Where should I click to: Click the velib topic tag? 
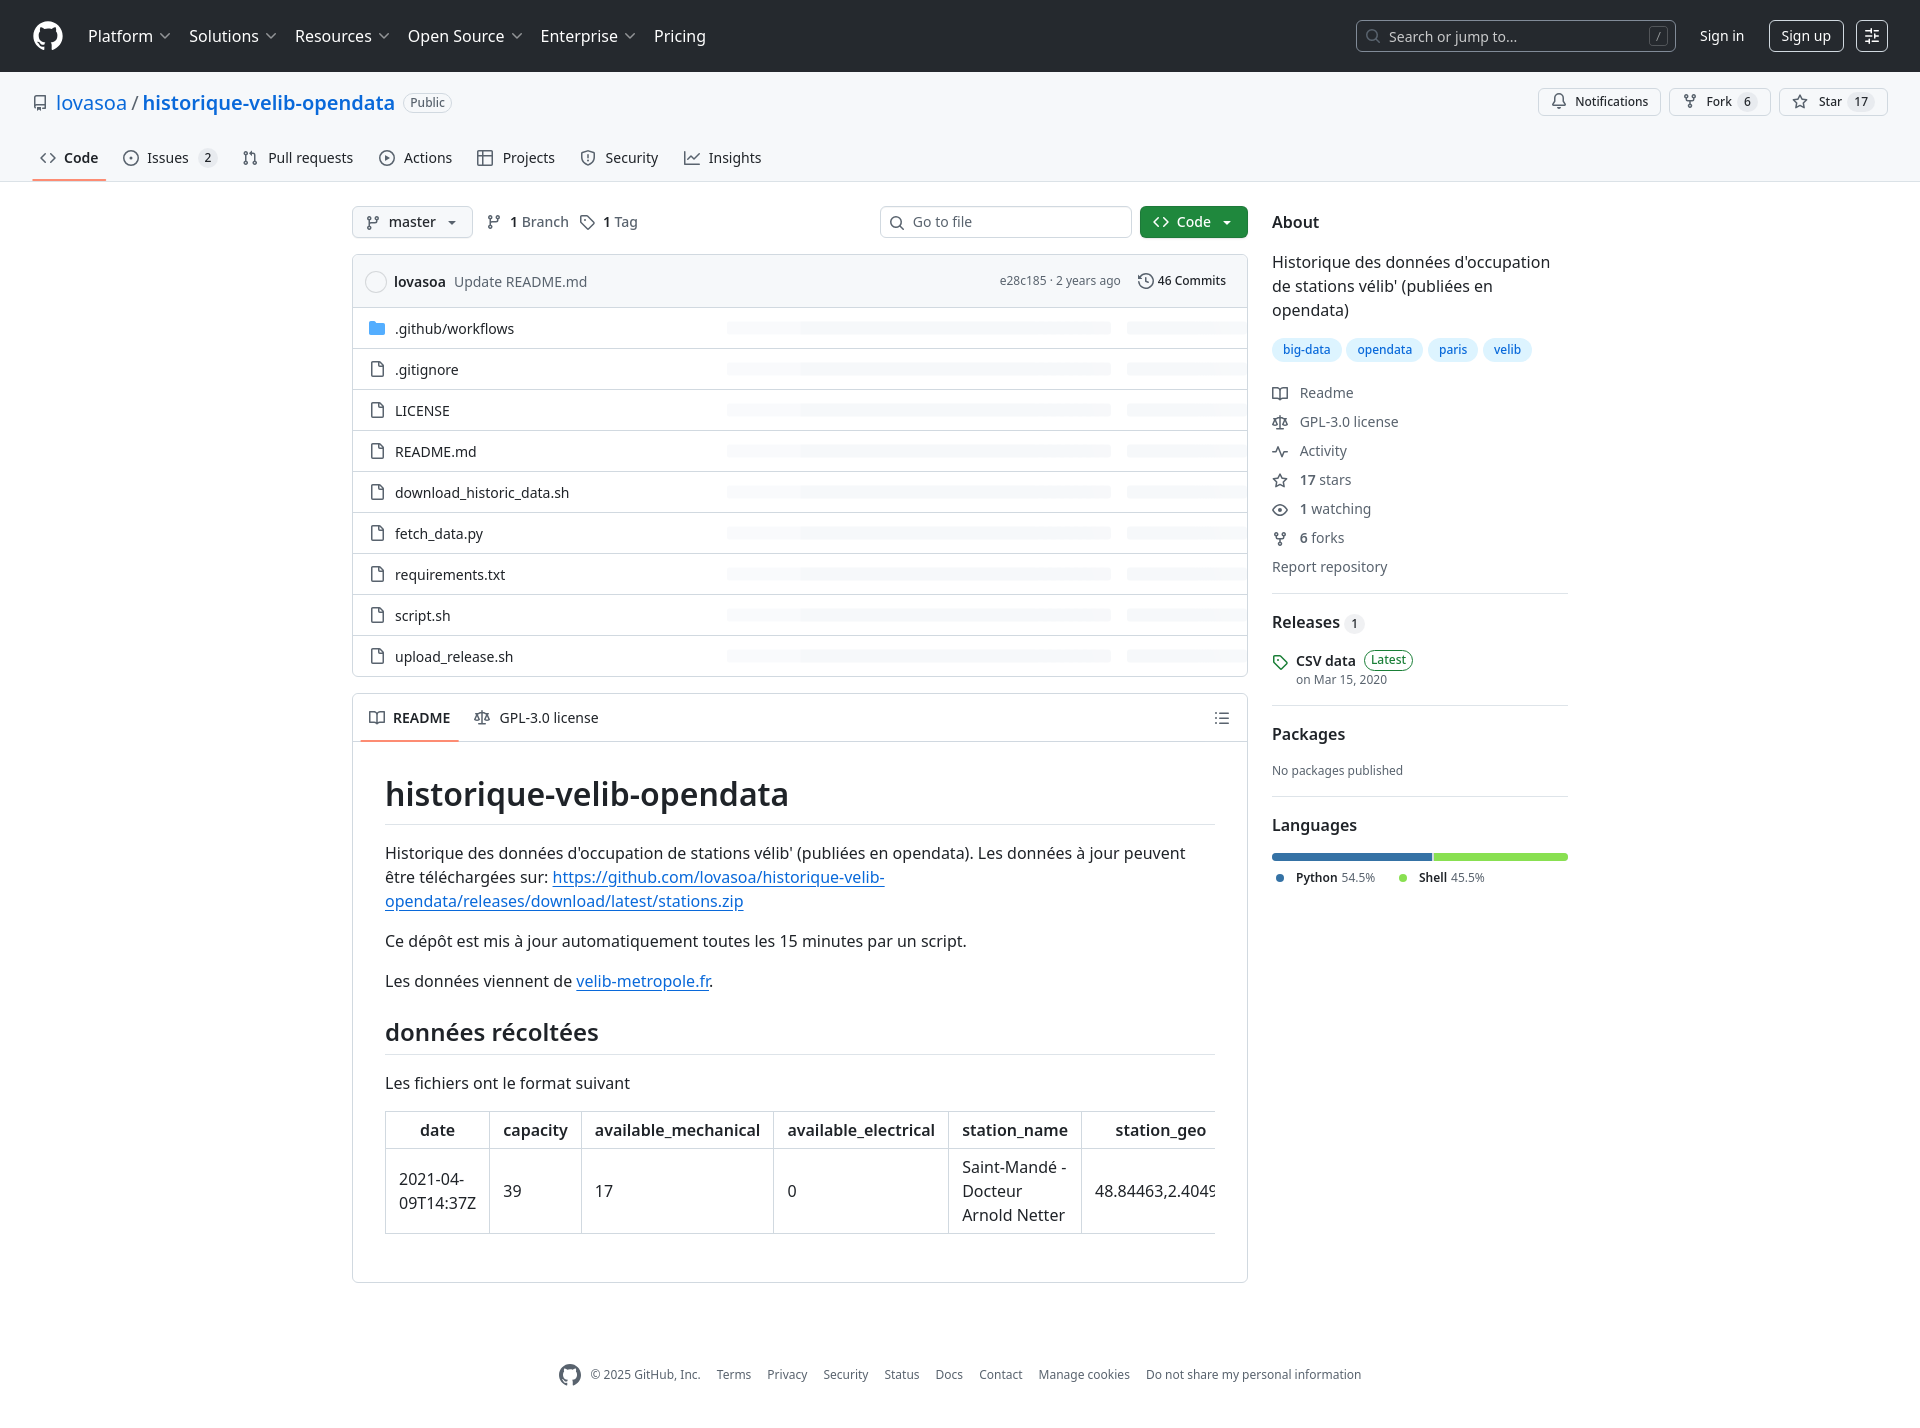(x=1507, y=350)
